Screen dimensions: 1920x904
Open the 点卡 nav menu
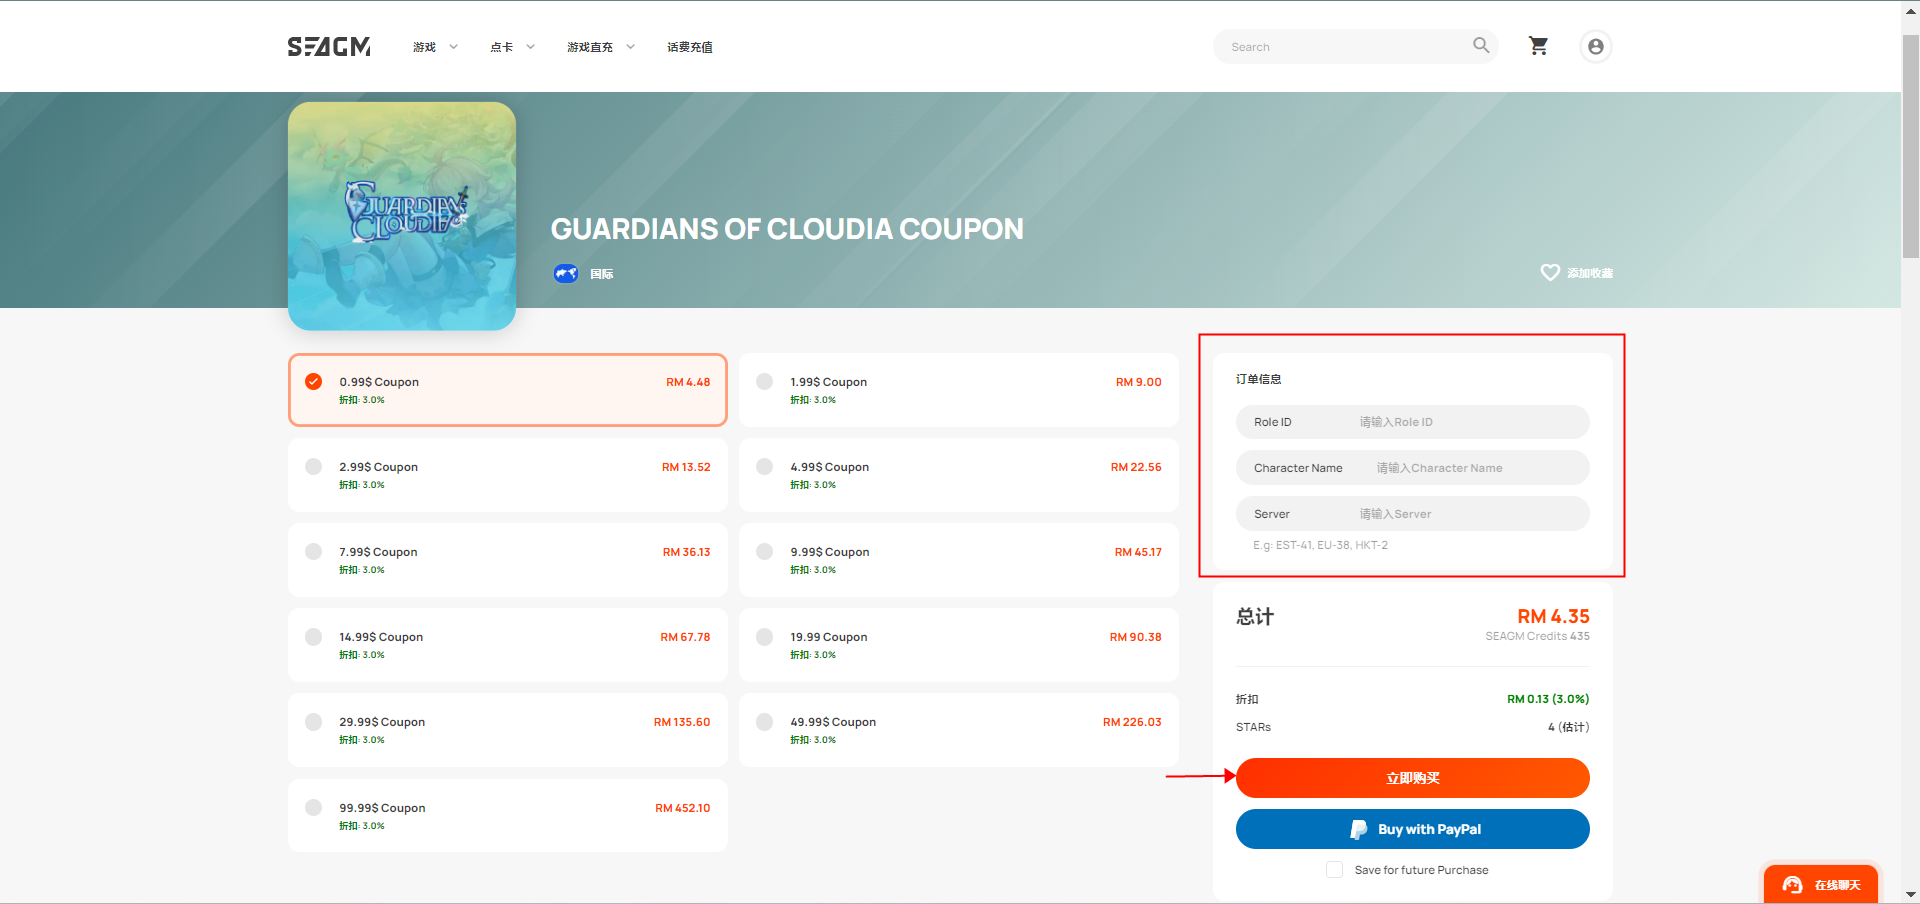click(502, 47)
